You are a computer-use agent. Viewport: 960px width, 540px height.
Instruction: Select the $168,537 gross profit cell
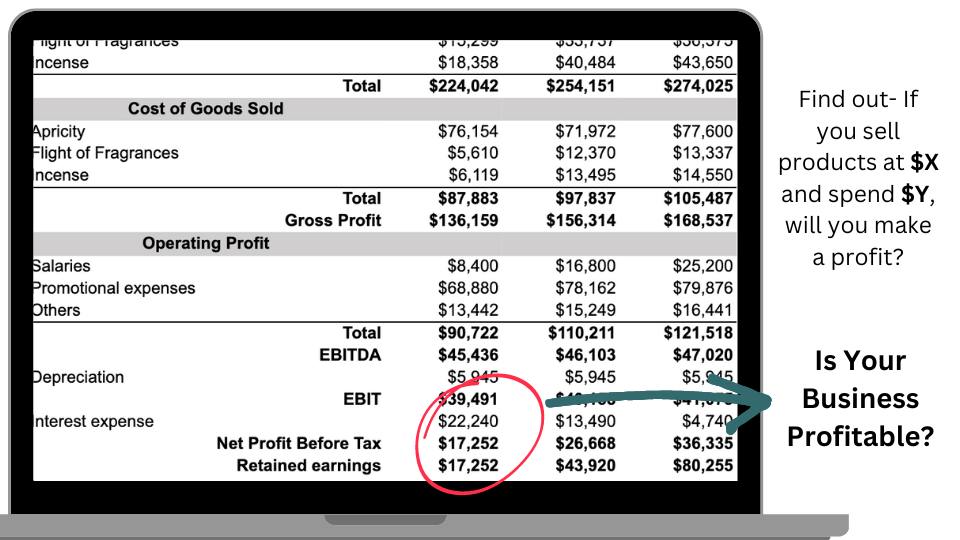(698, 220)
